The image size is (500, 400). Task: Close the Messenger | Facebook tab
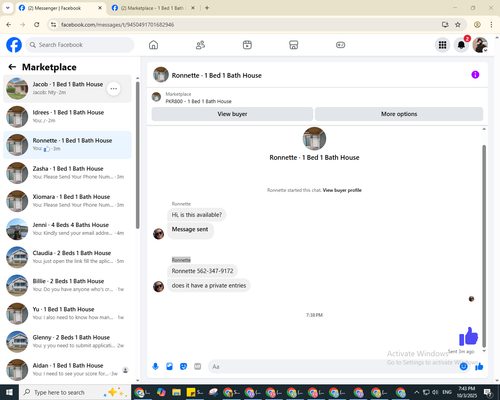tap(100, 8)
